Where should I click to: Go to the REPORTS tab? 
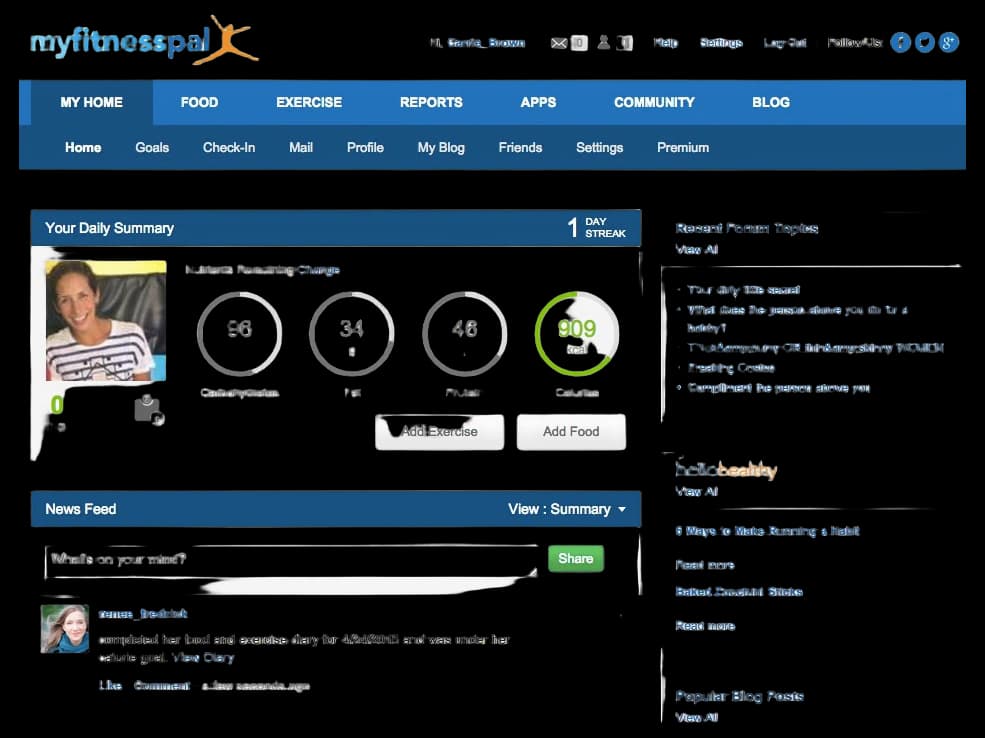tap(431, 102)
